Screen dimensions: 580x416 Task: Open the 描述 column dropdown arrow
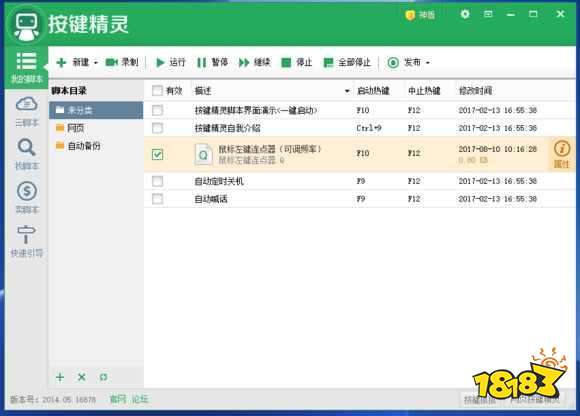point(347,91)
